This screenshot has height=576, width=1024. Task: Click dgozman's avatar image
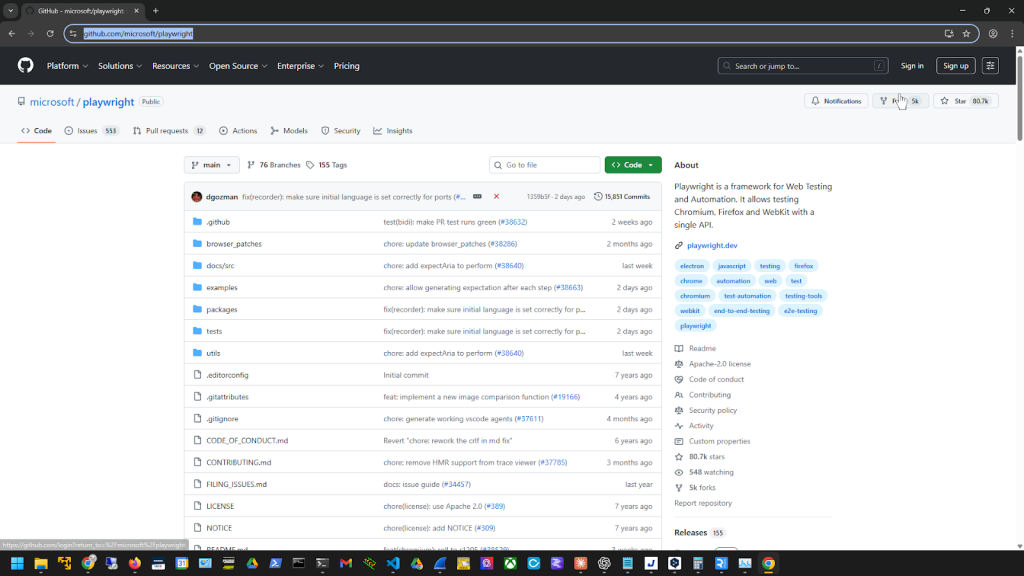[x=197, y=197]
